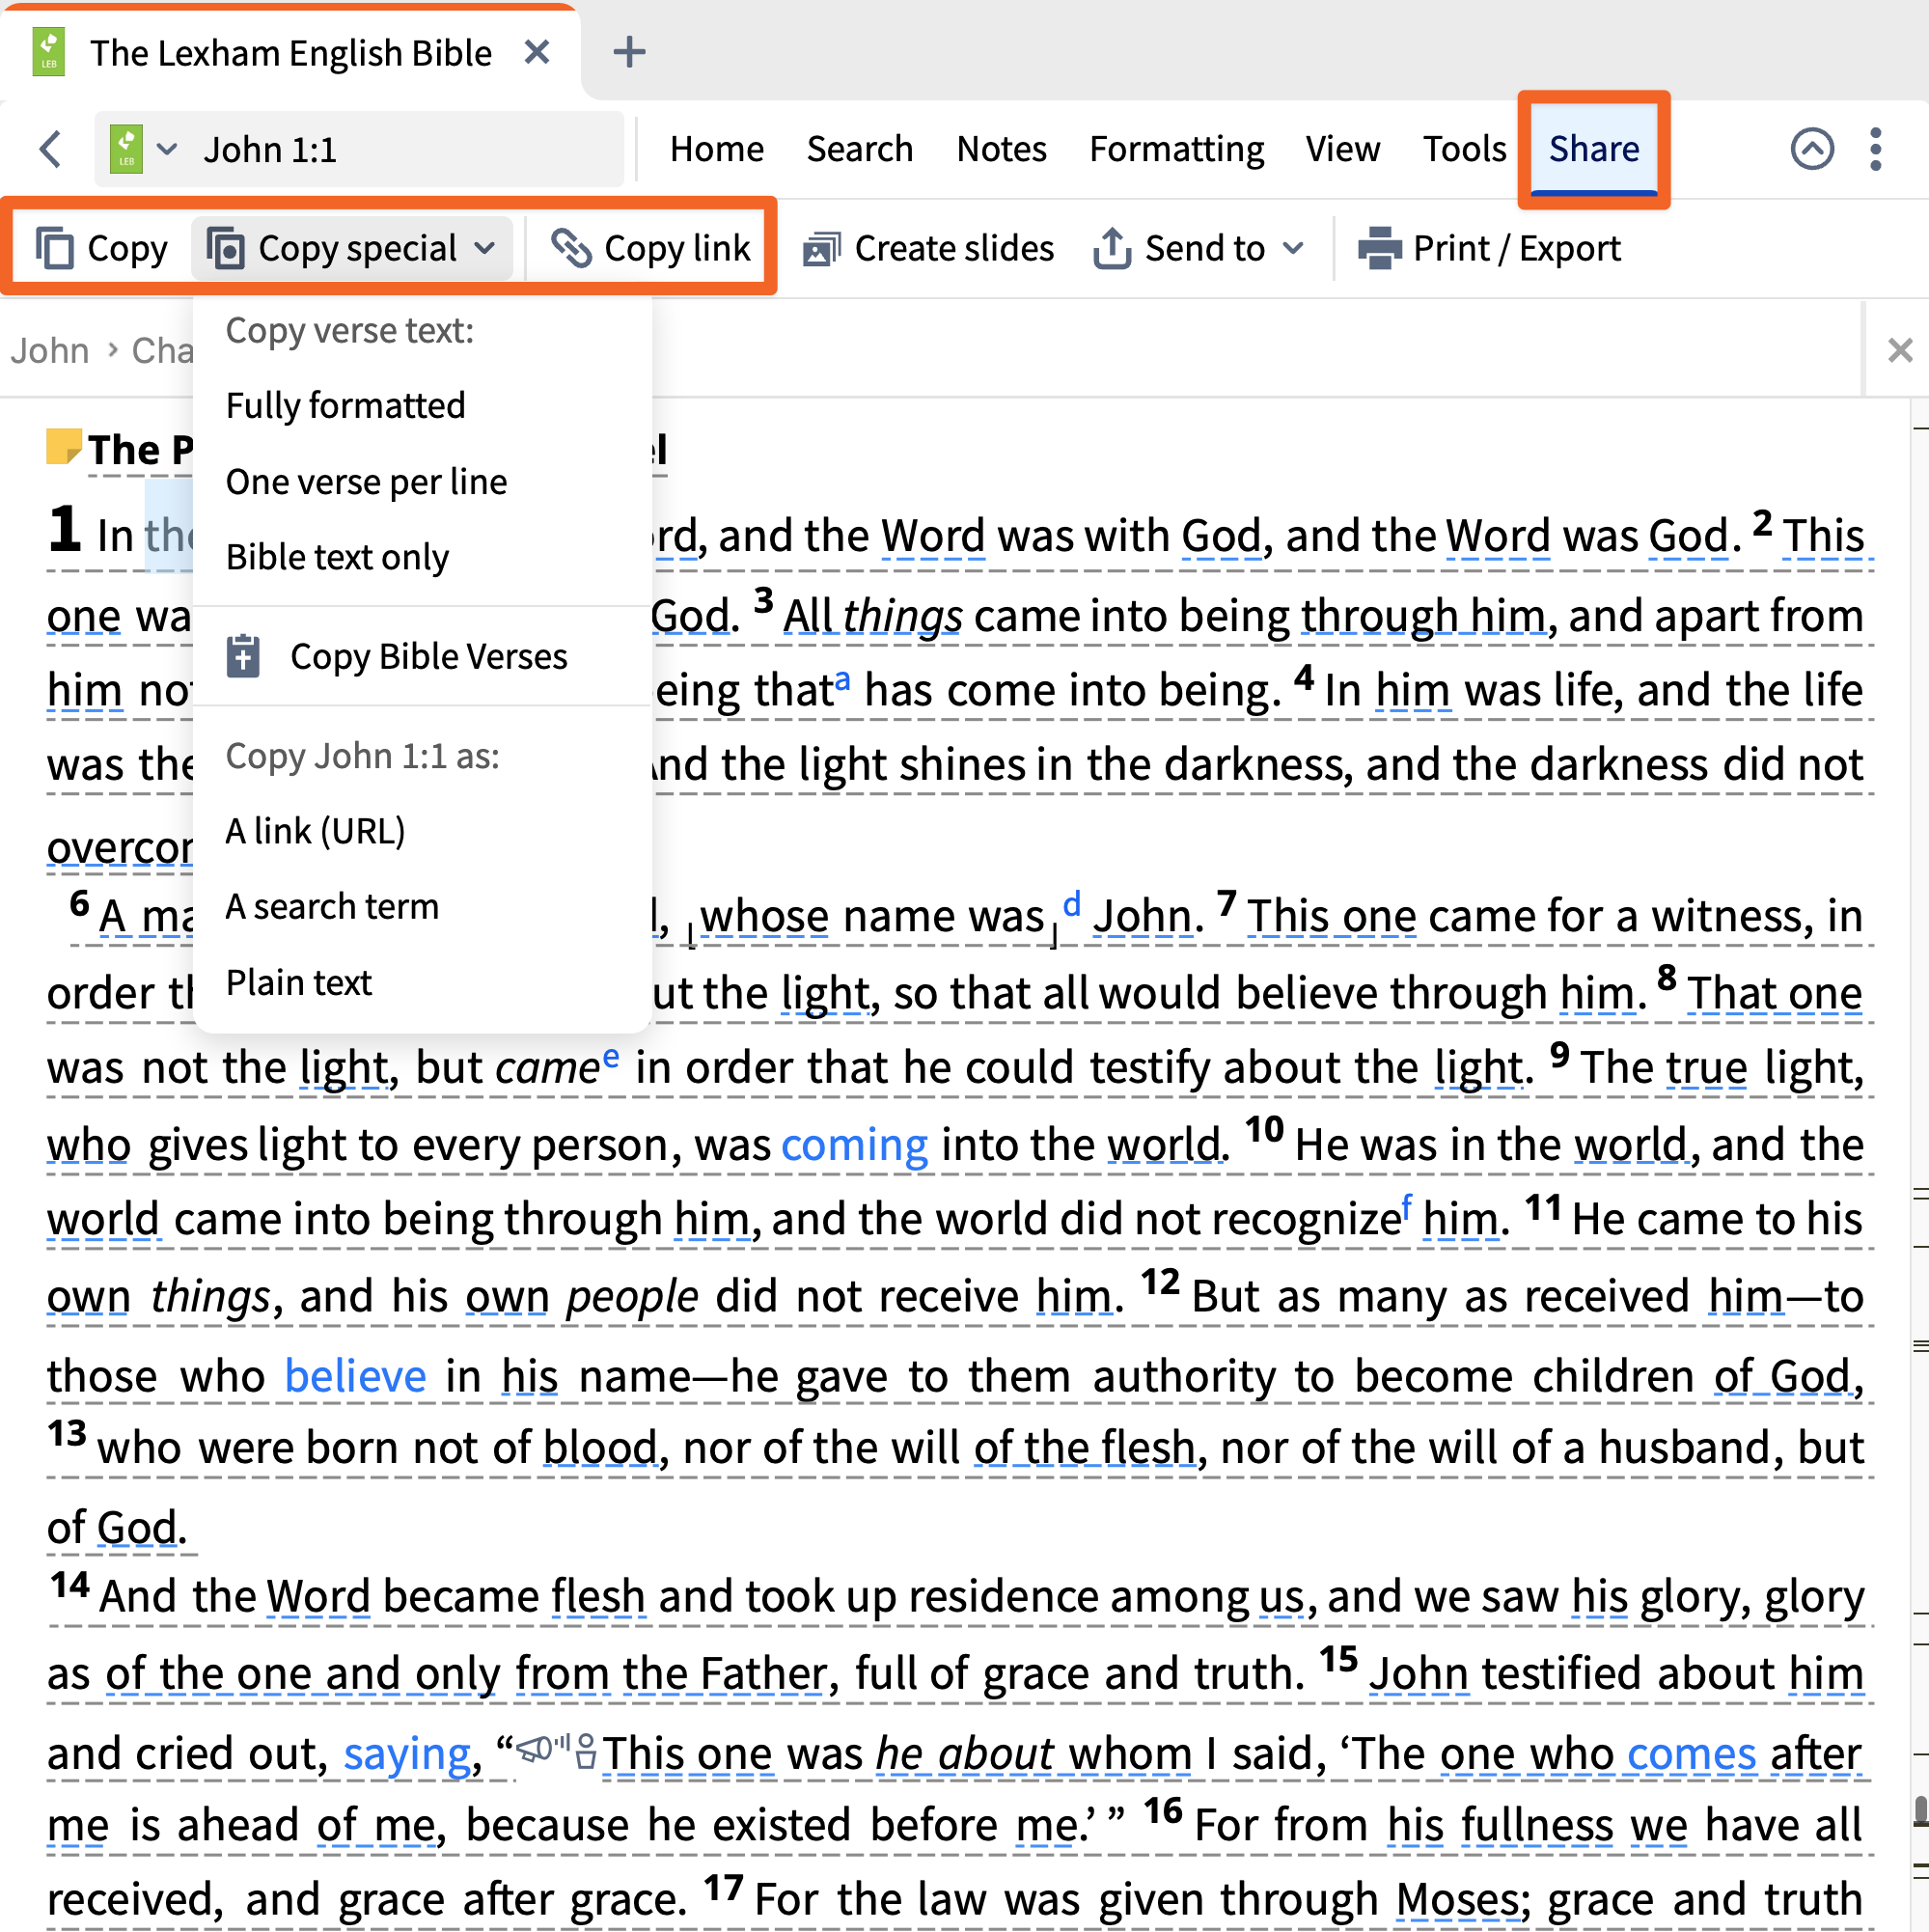Viewport: 1929px width, 1932px height.
Task: Click the verse 14 number
Action: coord(70,1586)
